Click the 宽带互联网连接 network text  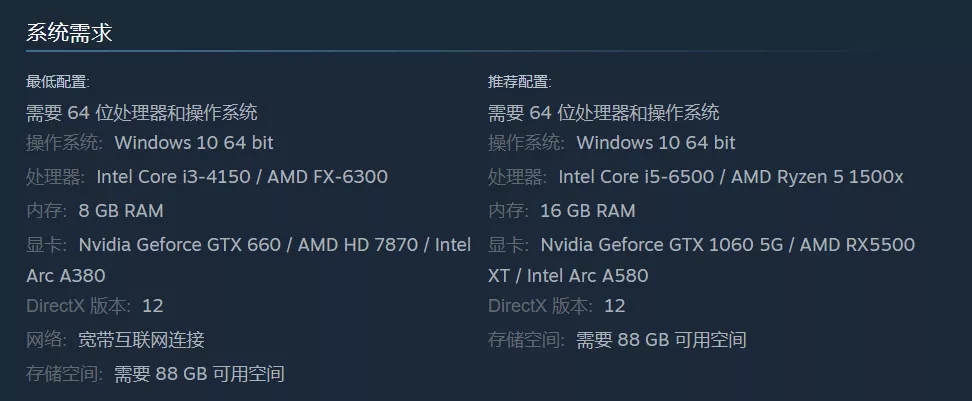click(x=141, y=340)
